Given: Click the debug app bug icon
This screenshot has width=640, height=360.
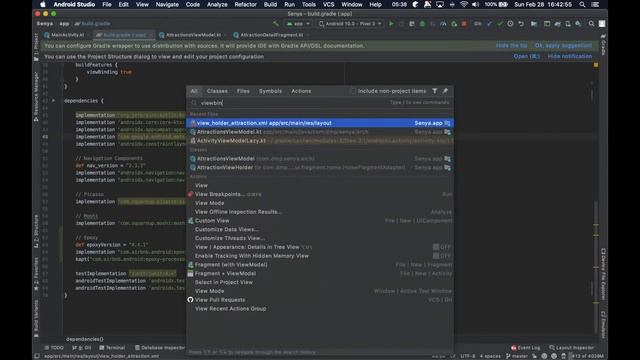Looking at the screenshot, I should [x=422, y=24].
